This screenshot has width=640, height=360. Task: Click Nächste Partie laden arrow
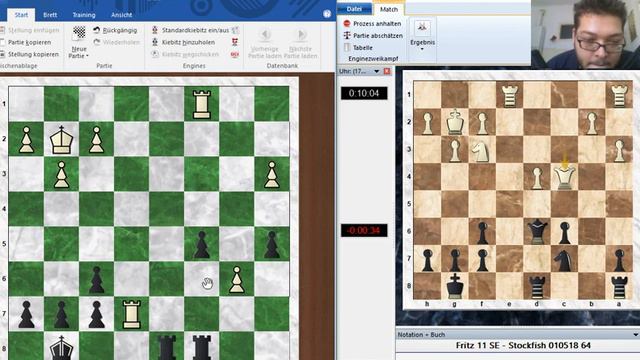coord(301,35)
